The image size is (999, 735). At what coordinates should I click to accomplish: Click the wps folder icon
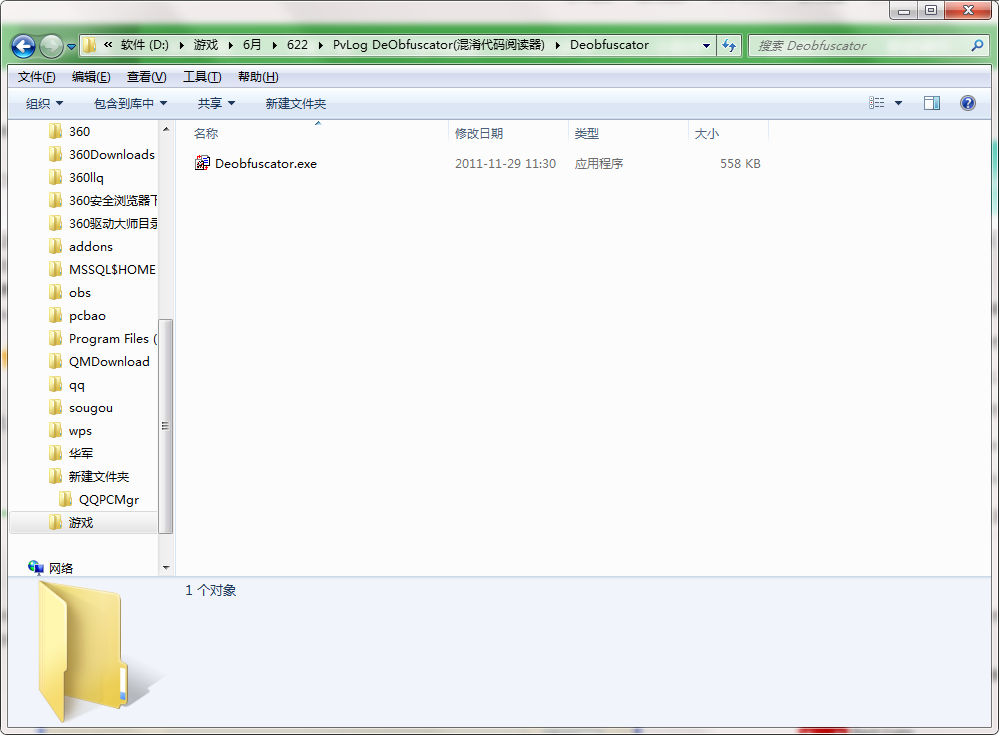click(55, 431)
